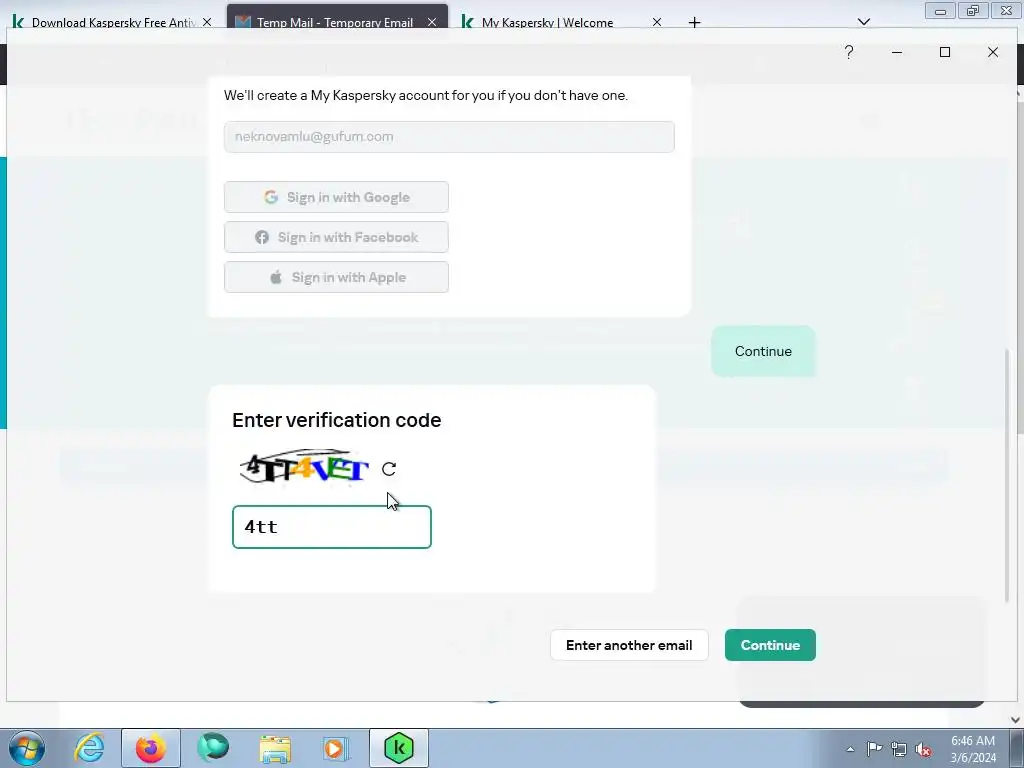1024x768 pixels.
Task: Click the captcha image 4TT4VET
Action: (304, 468)
